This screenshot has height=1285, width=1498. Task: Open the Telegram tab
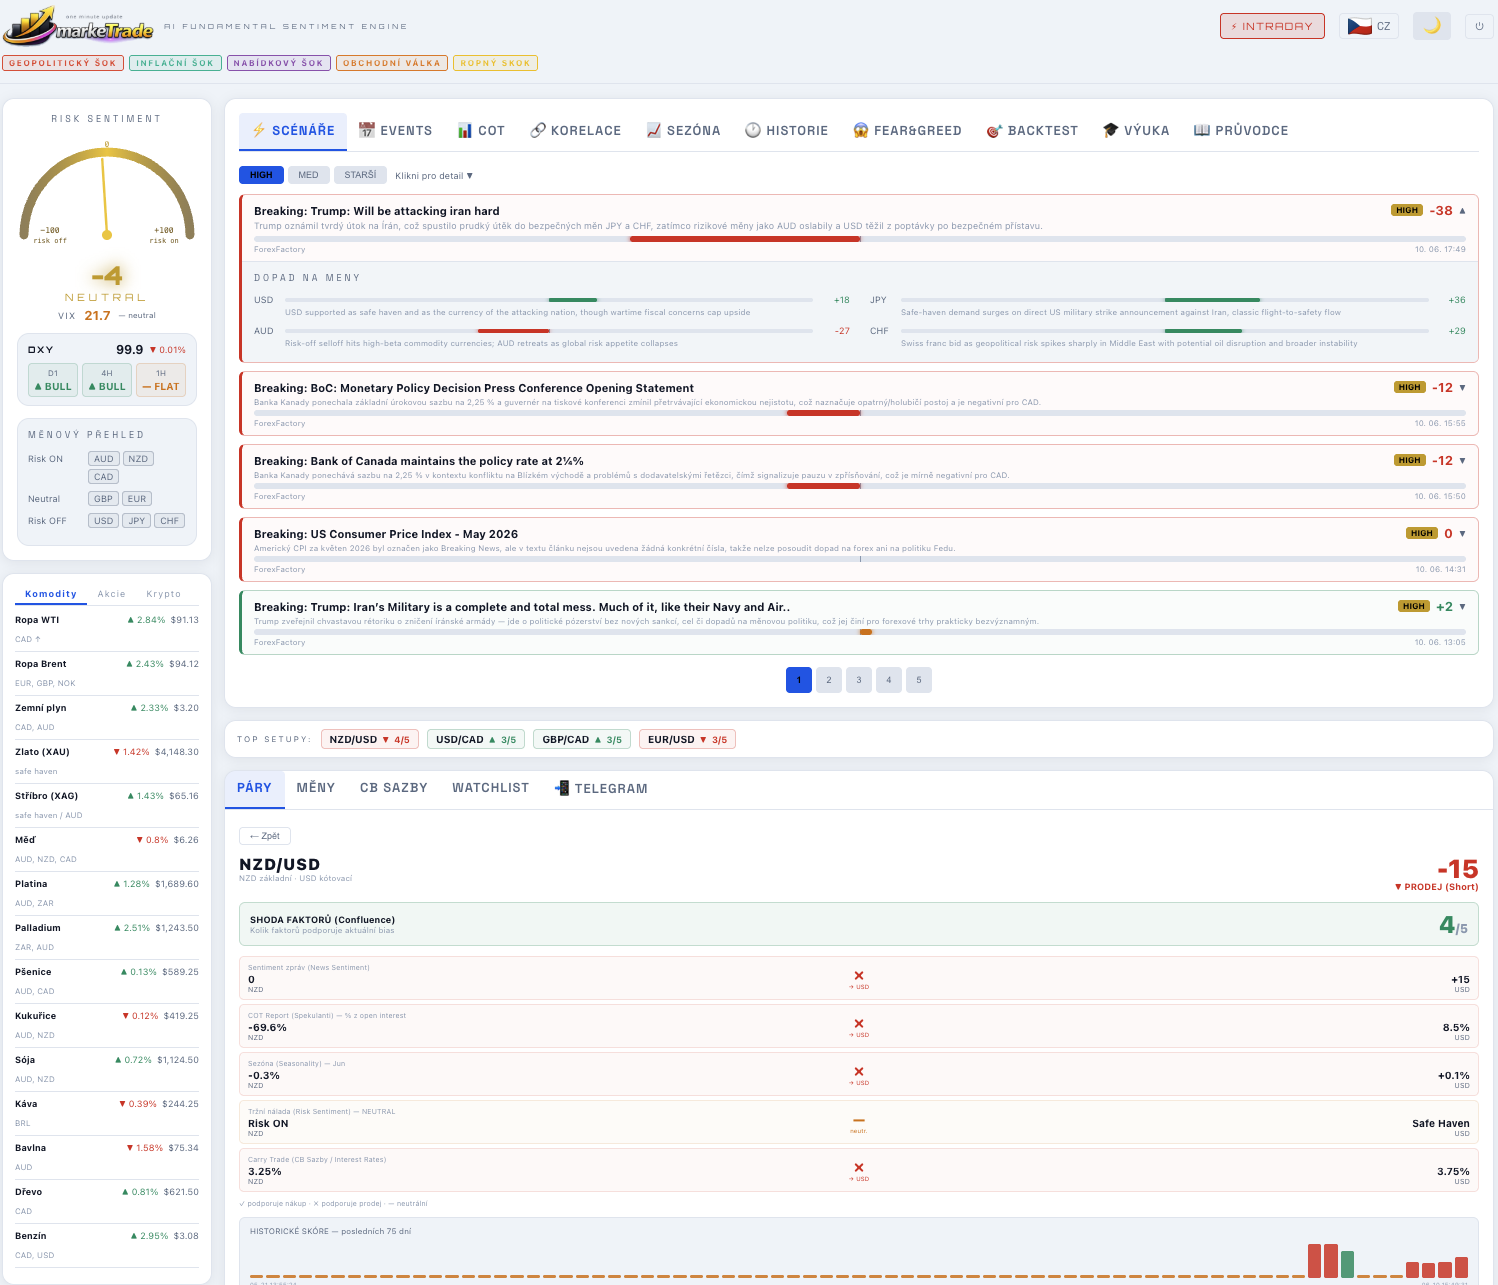click(601, 788)
